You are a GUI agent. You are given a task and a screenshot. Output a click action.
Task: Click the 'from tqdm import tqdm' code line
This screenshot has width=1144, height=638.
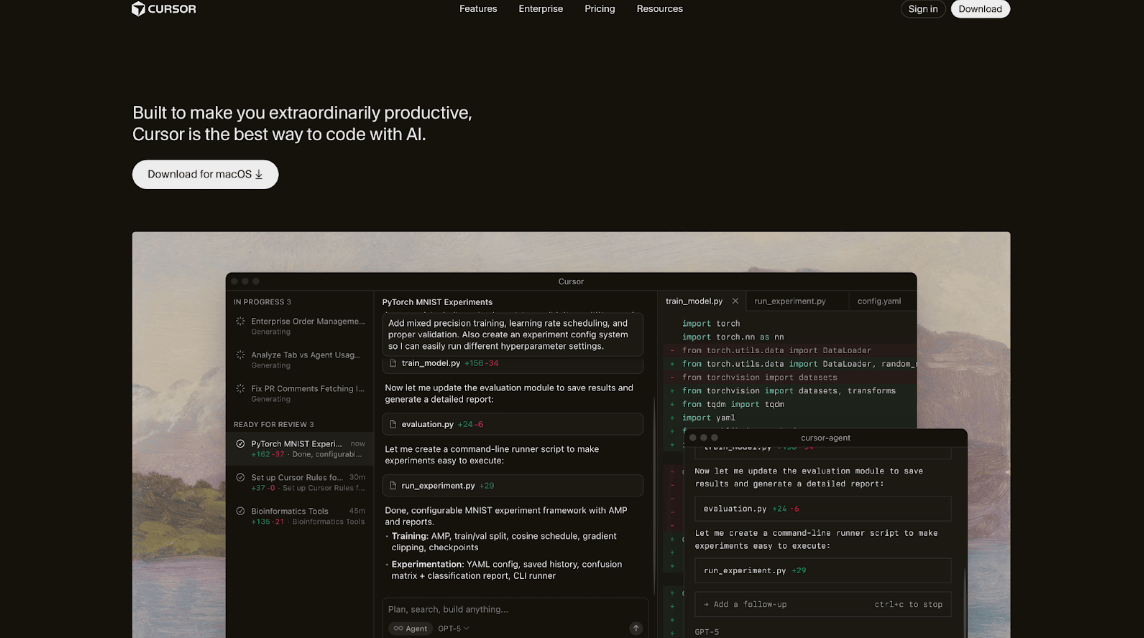tap(733, 404)
